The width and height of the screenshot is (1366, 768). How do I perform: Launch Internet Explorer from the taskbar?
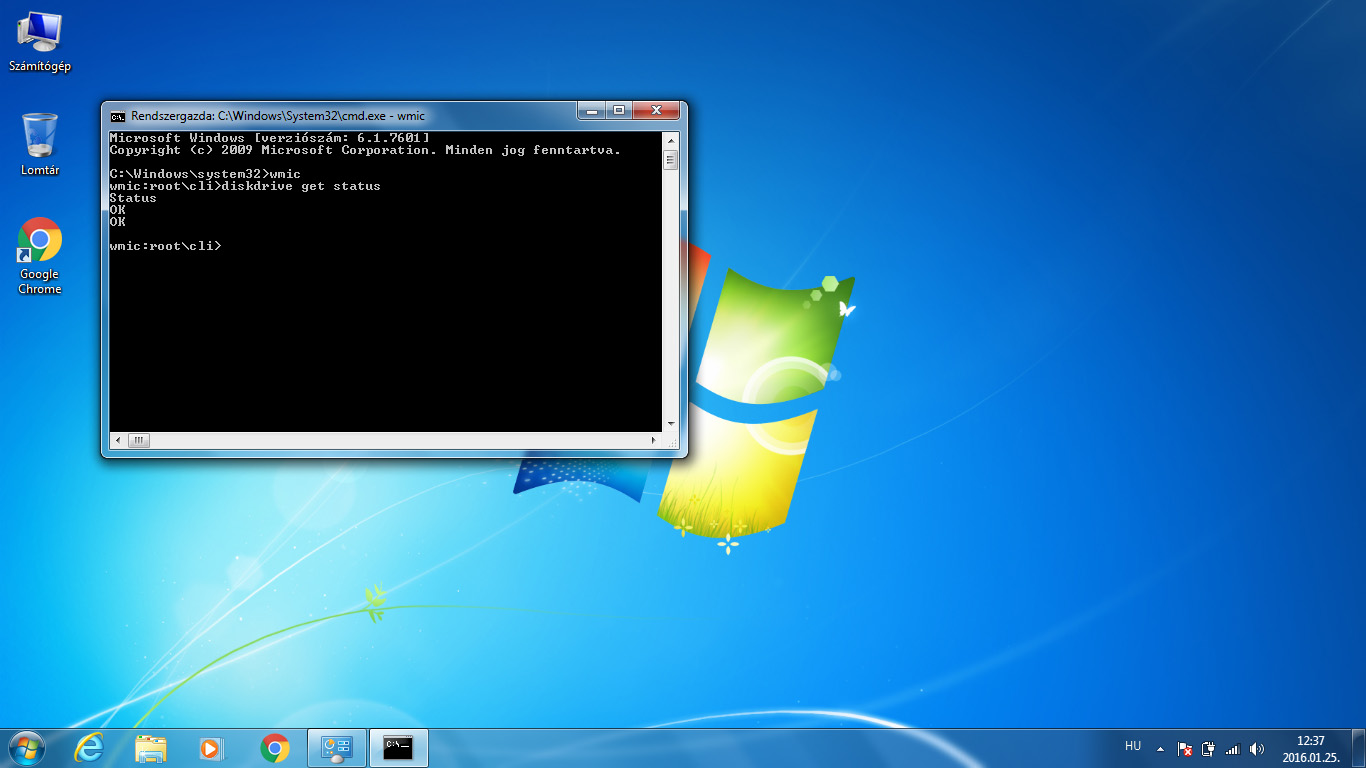tap(89, 748)
